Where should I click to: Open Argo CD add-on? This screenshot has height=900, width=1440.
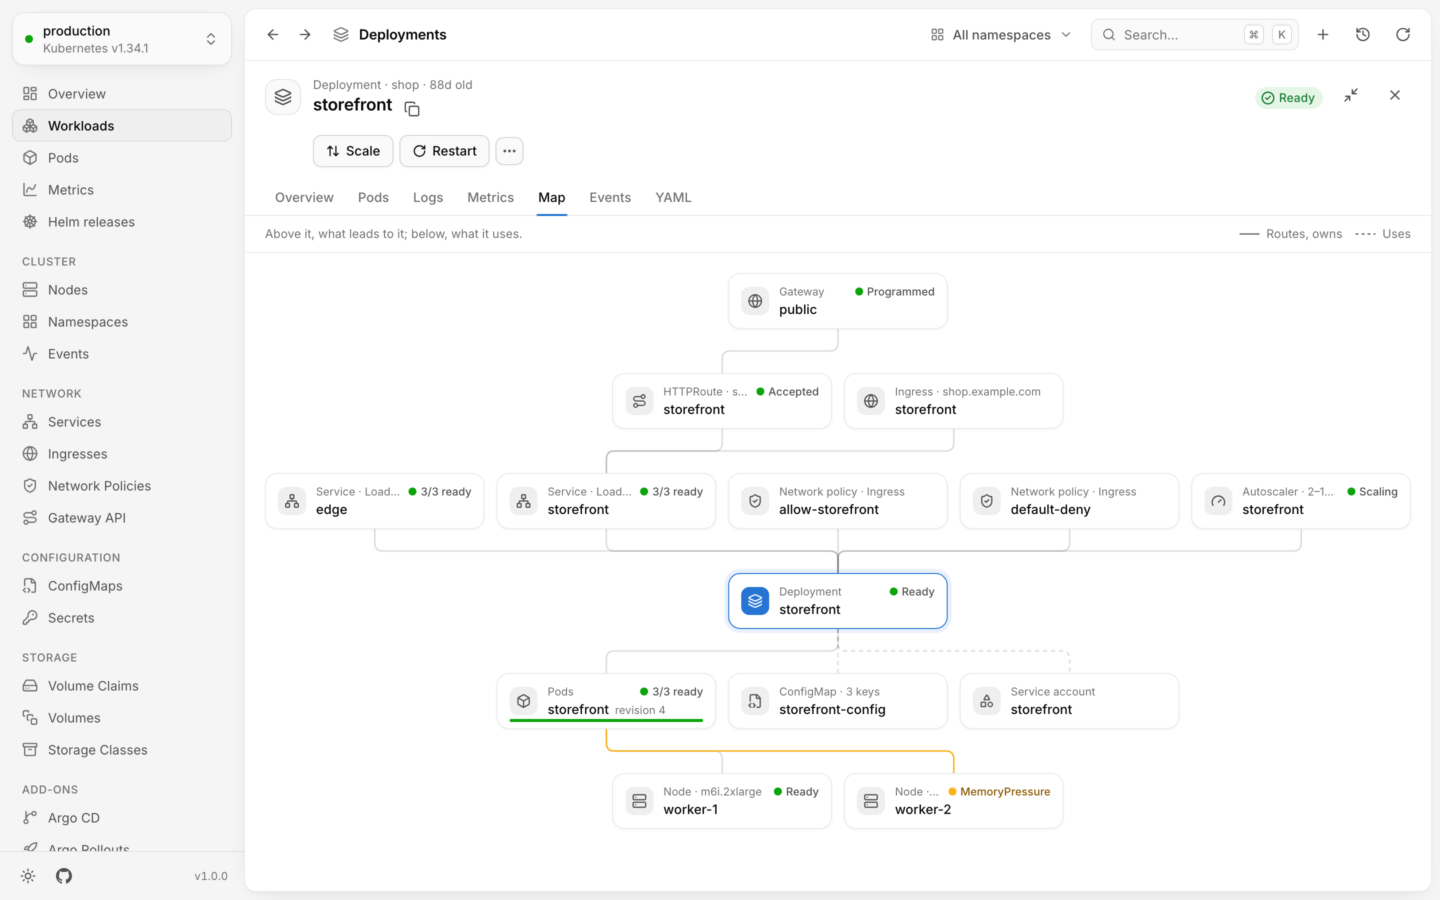pos(122,818)
